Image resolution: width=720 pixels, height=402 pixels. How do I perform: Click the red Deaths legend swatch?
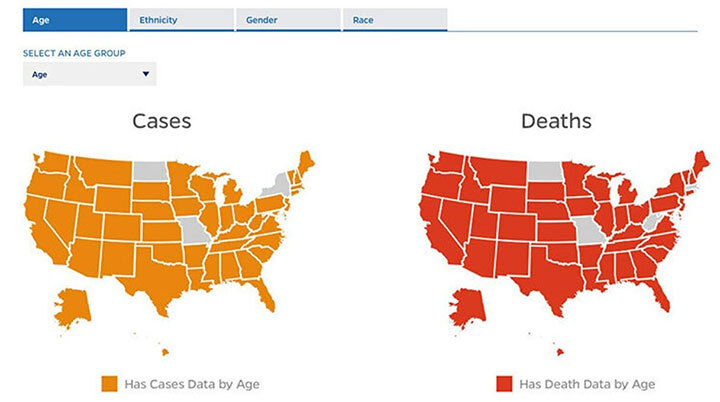[x=504, y=384]
